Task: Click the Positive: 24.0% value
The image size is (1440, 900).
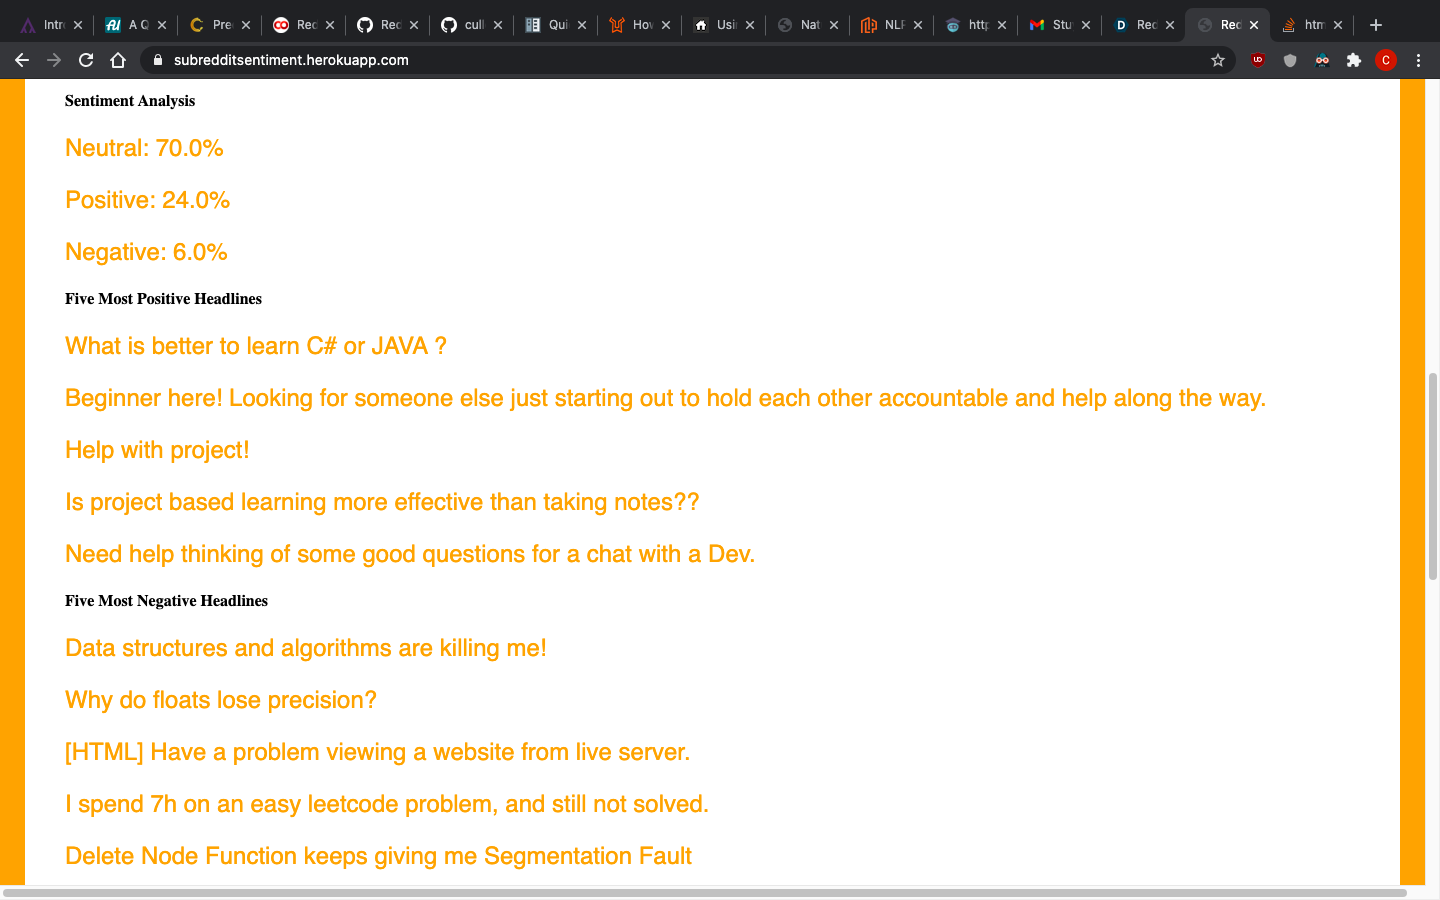Action: click(147, 200)
